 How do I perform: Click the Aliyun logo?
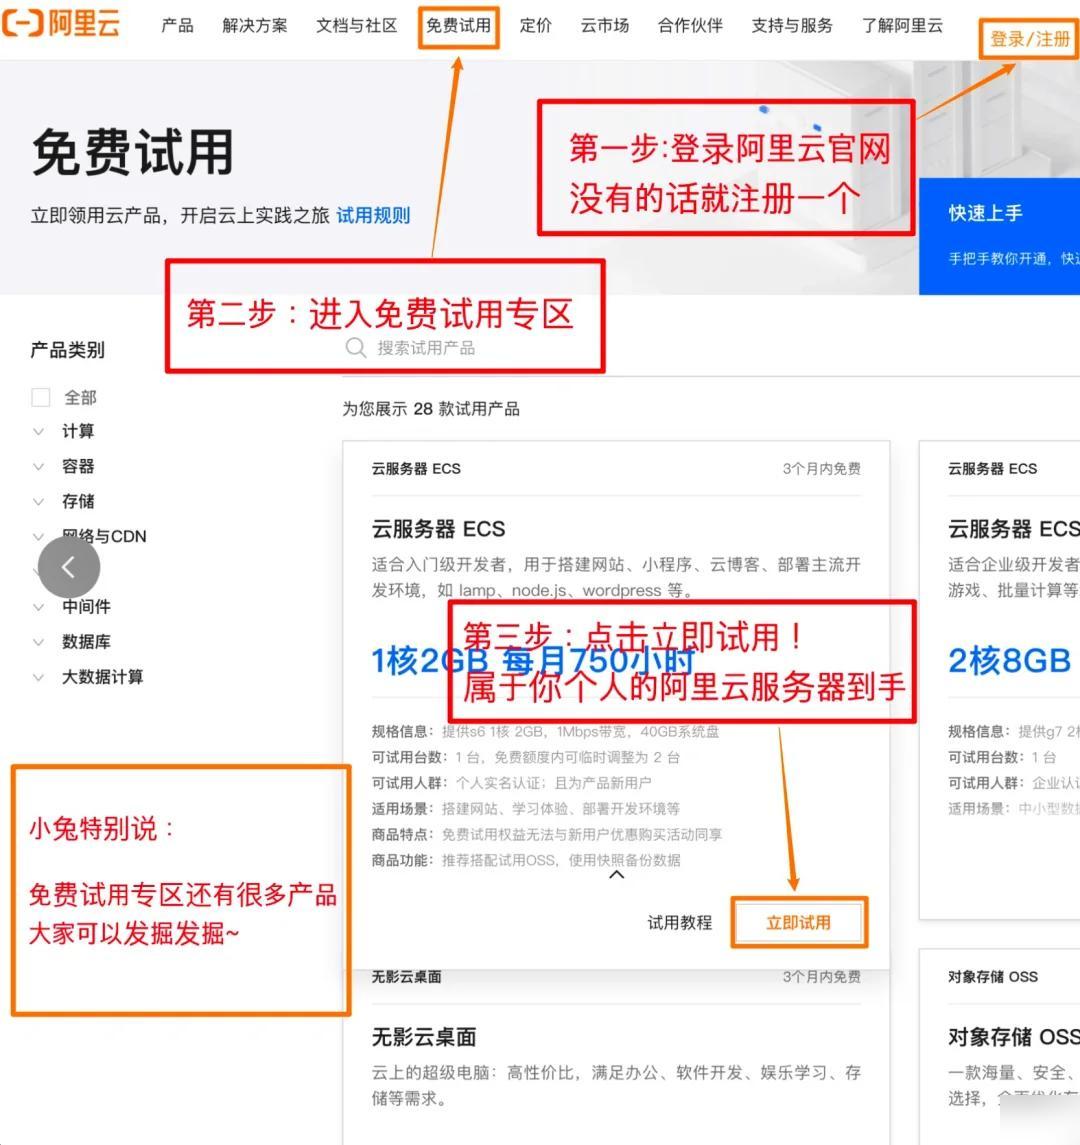pos(61,23)
